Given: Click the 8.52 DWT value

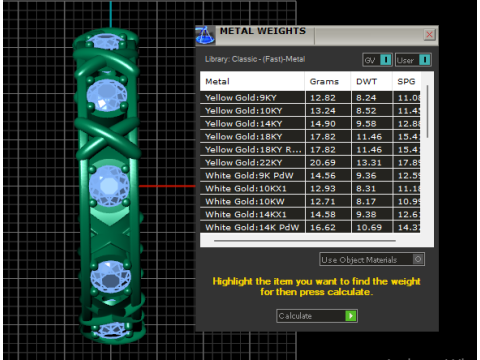Looking at the screenshot, I should click(366, 111).
